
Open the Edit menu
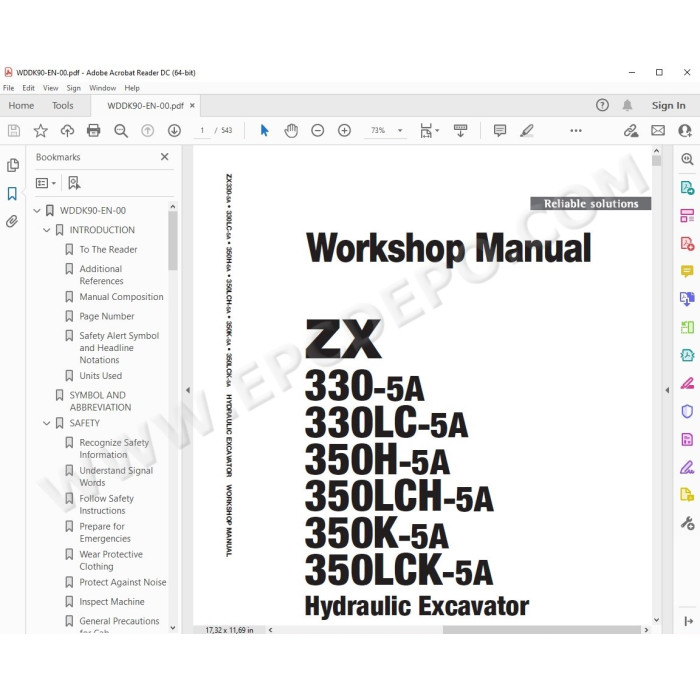[x=29, y=88]
